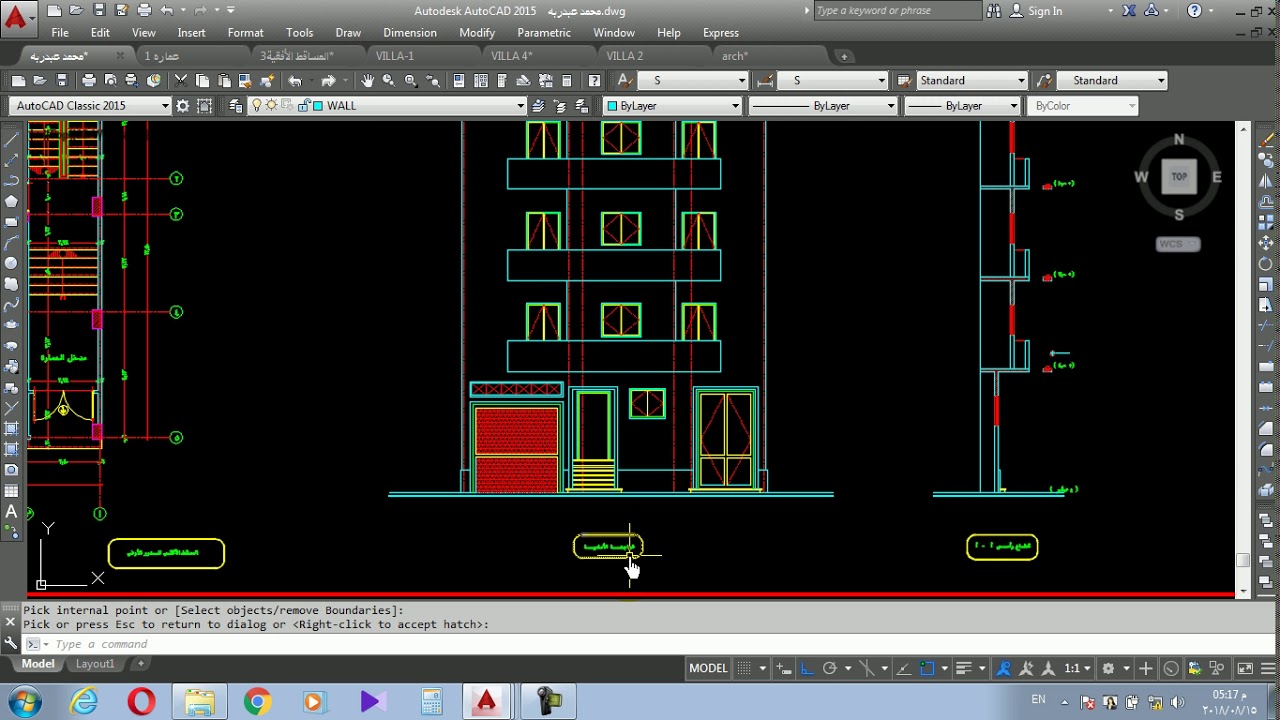The width and height of the screenshot is (1280, 720).
Task: Click the Plot printer icon
Action: (x=89, y=81)
